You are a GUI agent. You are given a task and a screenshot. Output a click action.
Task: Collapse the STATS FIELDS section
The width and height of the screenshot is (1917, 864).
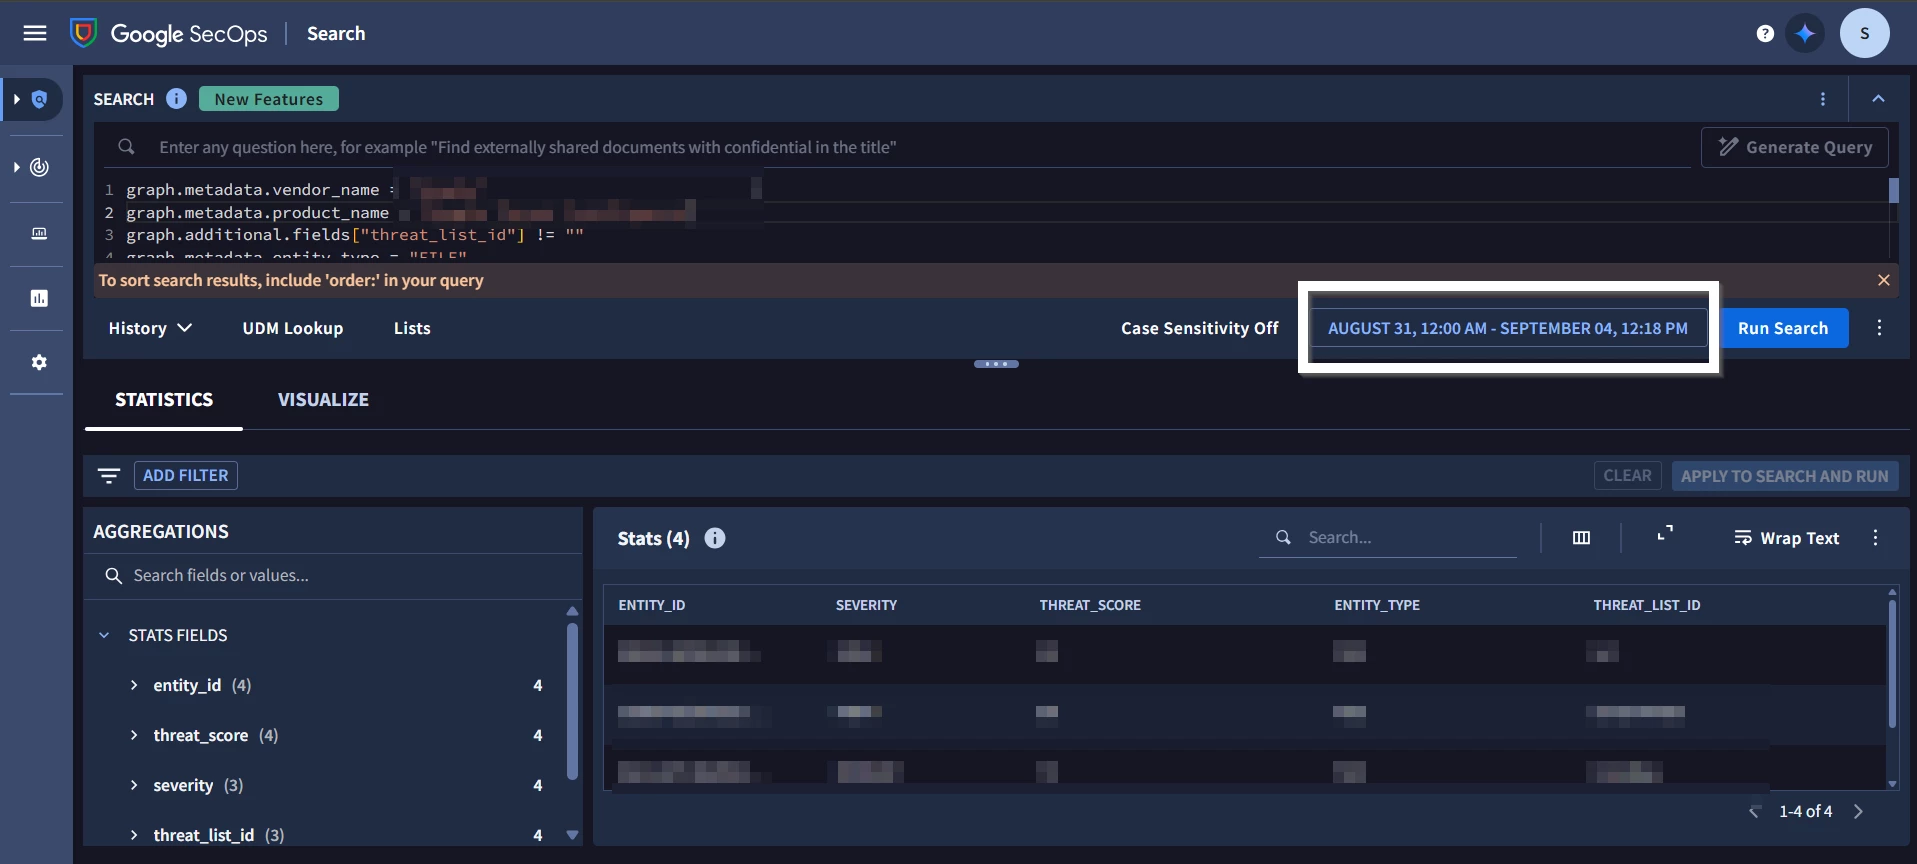pos(104,635)
